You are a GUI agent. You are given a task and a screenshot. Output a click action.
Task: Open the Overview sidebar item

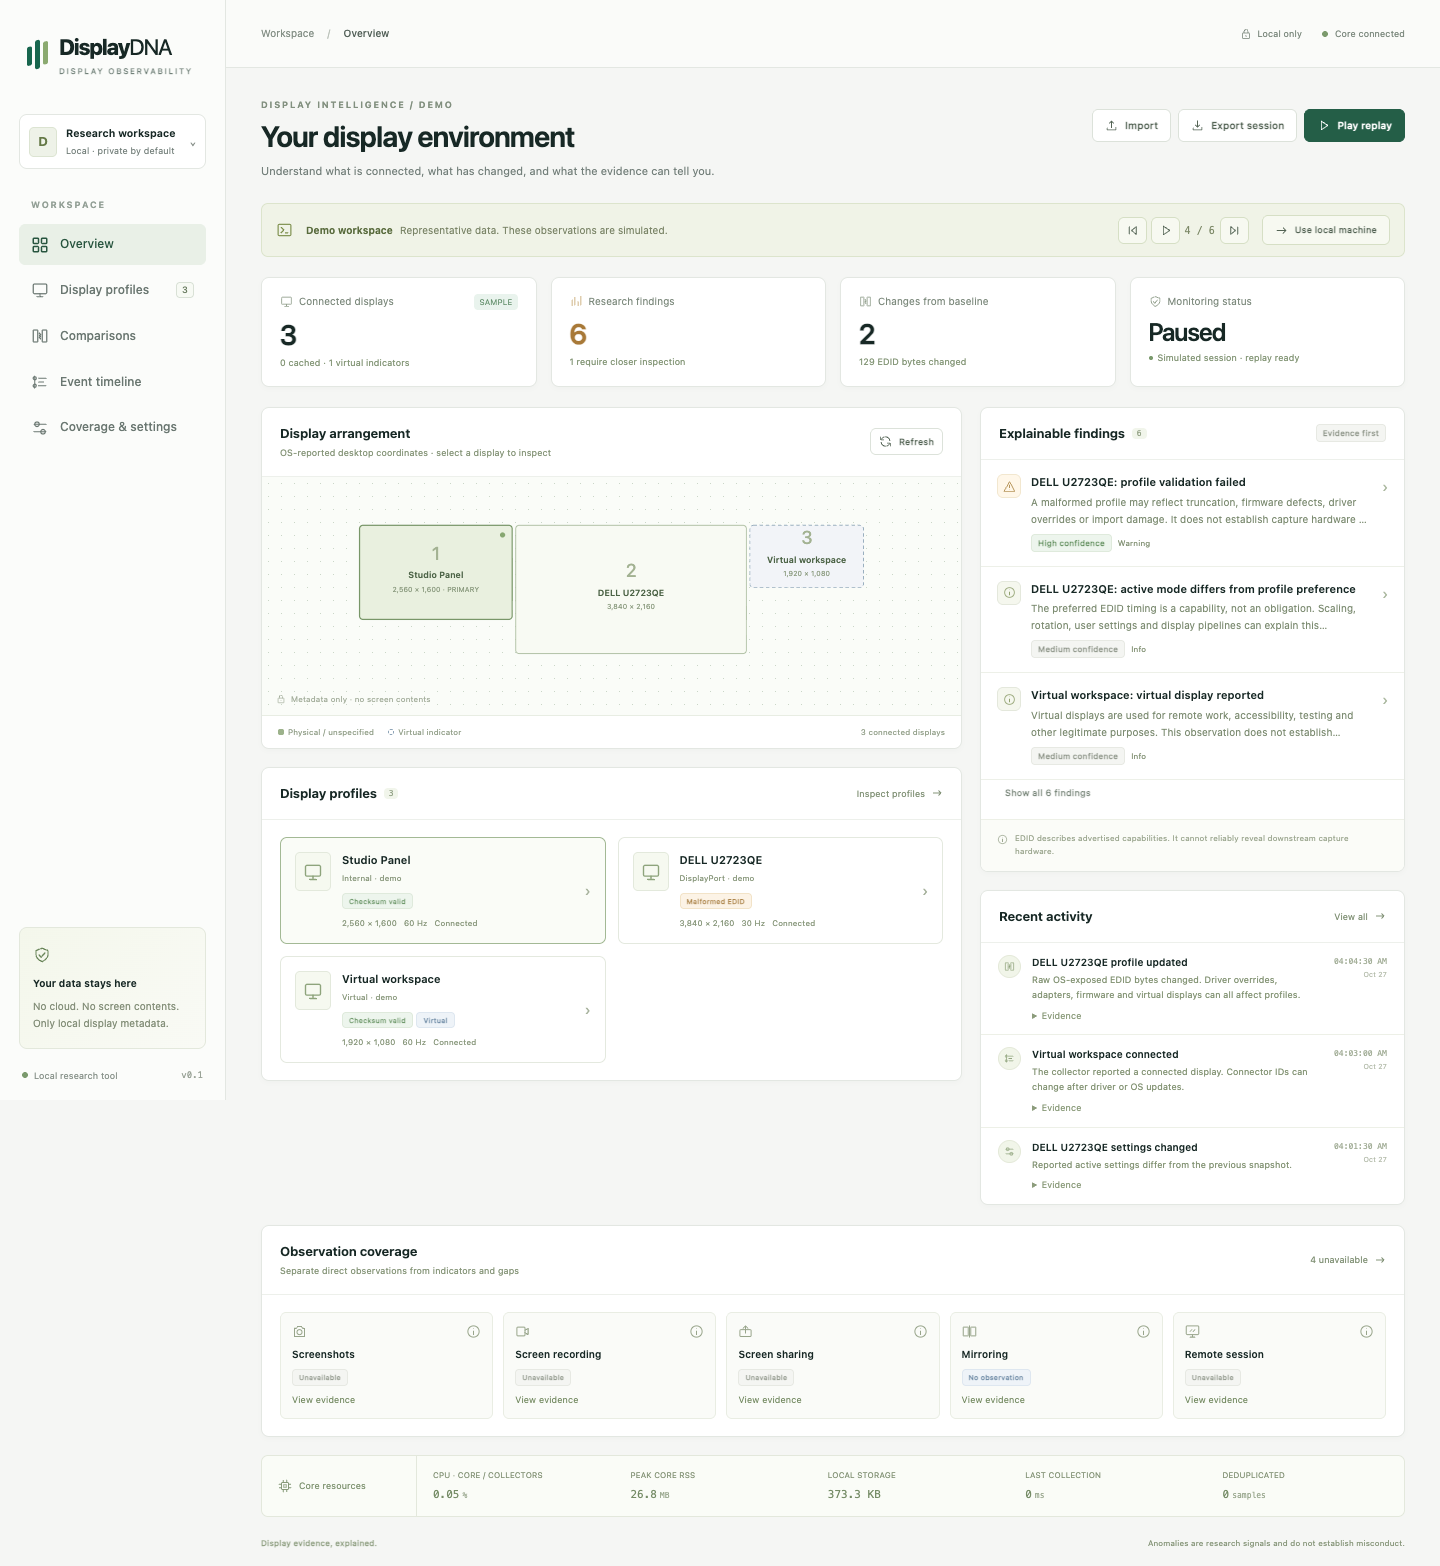click(112, 244)
